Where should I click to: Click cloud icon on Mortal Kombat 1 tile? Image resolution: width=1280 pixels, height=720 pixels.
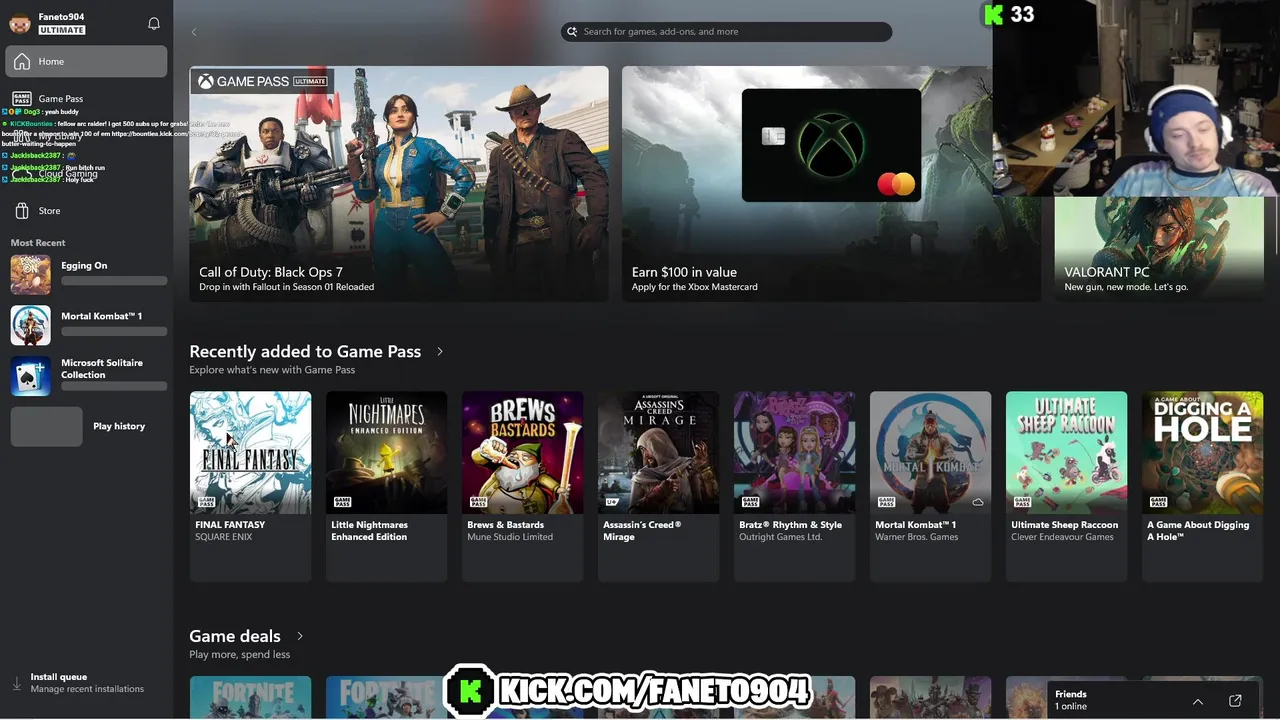977,502
